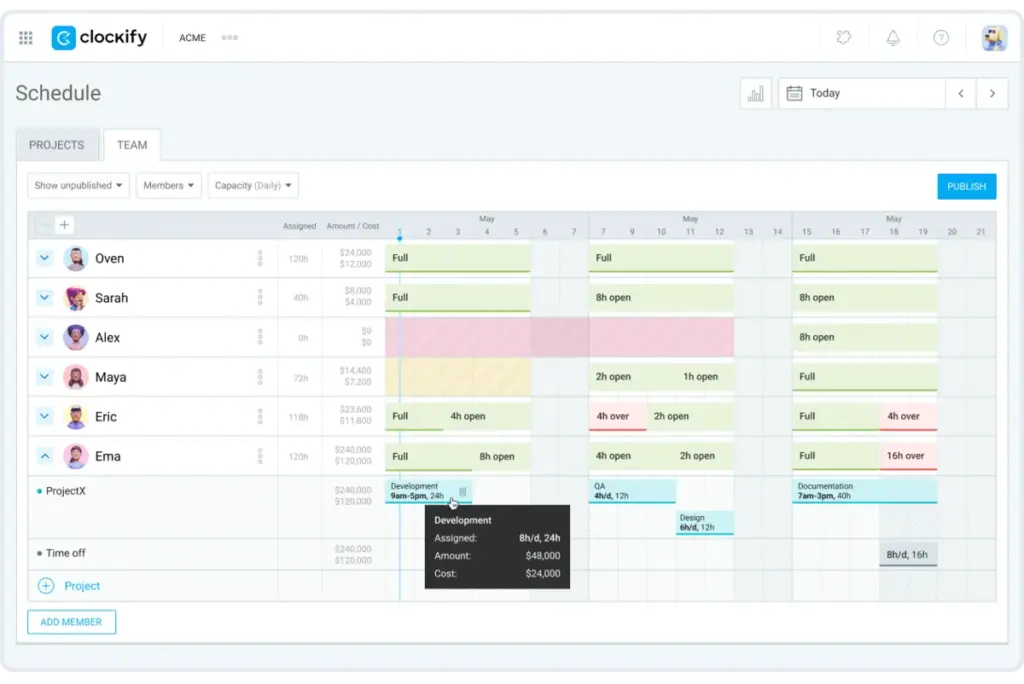Open the Show unpublished dropdown

pos(78,186)
